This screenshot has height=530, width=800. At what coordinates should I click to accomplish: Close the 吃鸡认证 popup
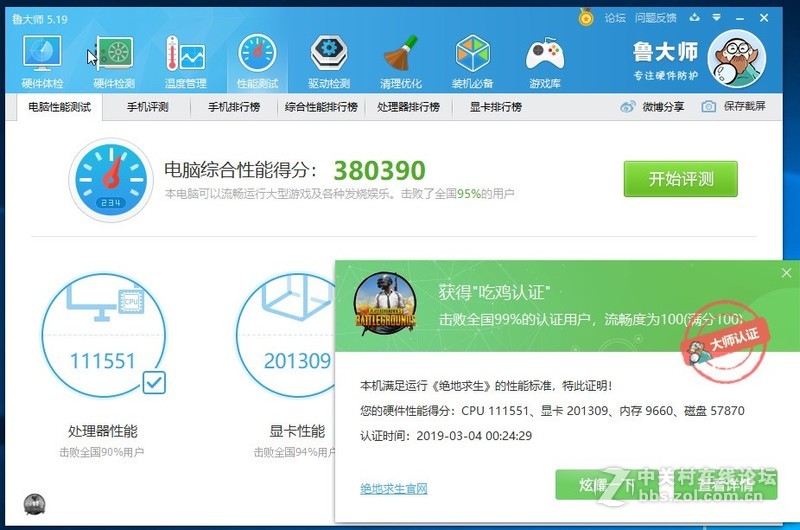click(x=786, y=273)
